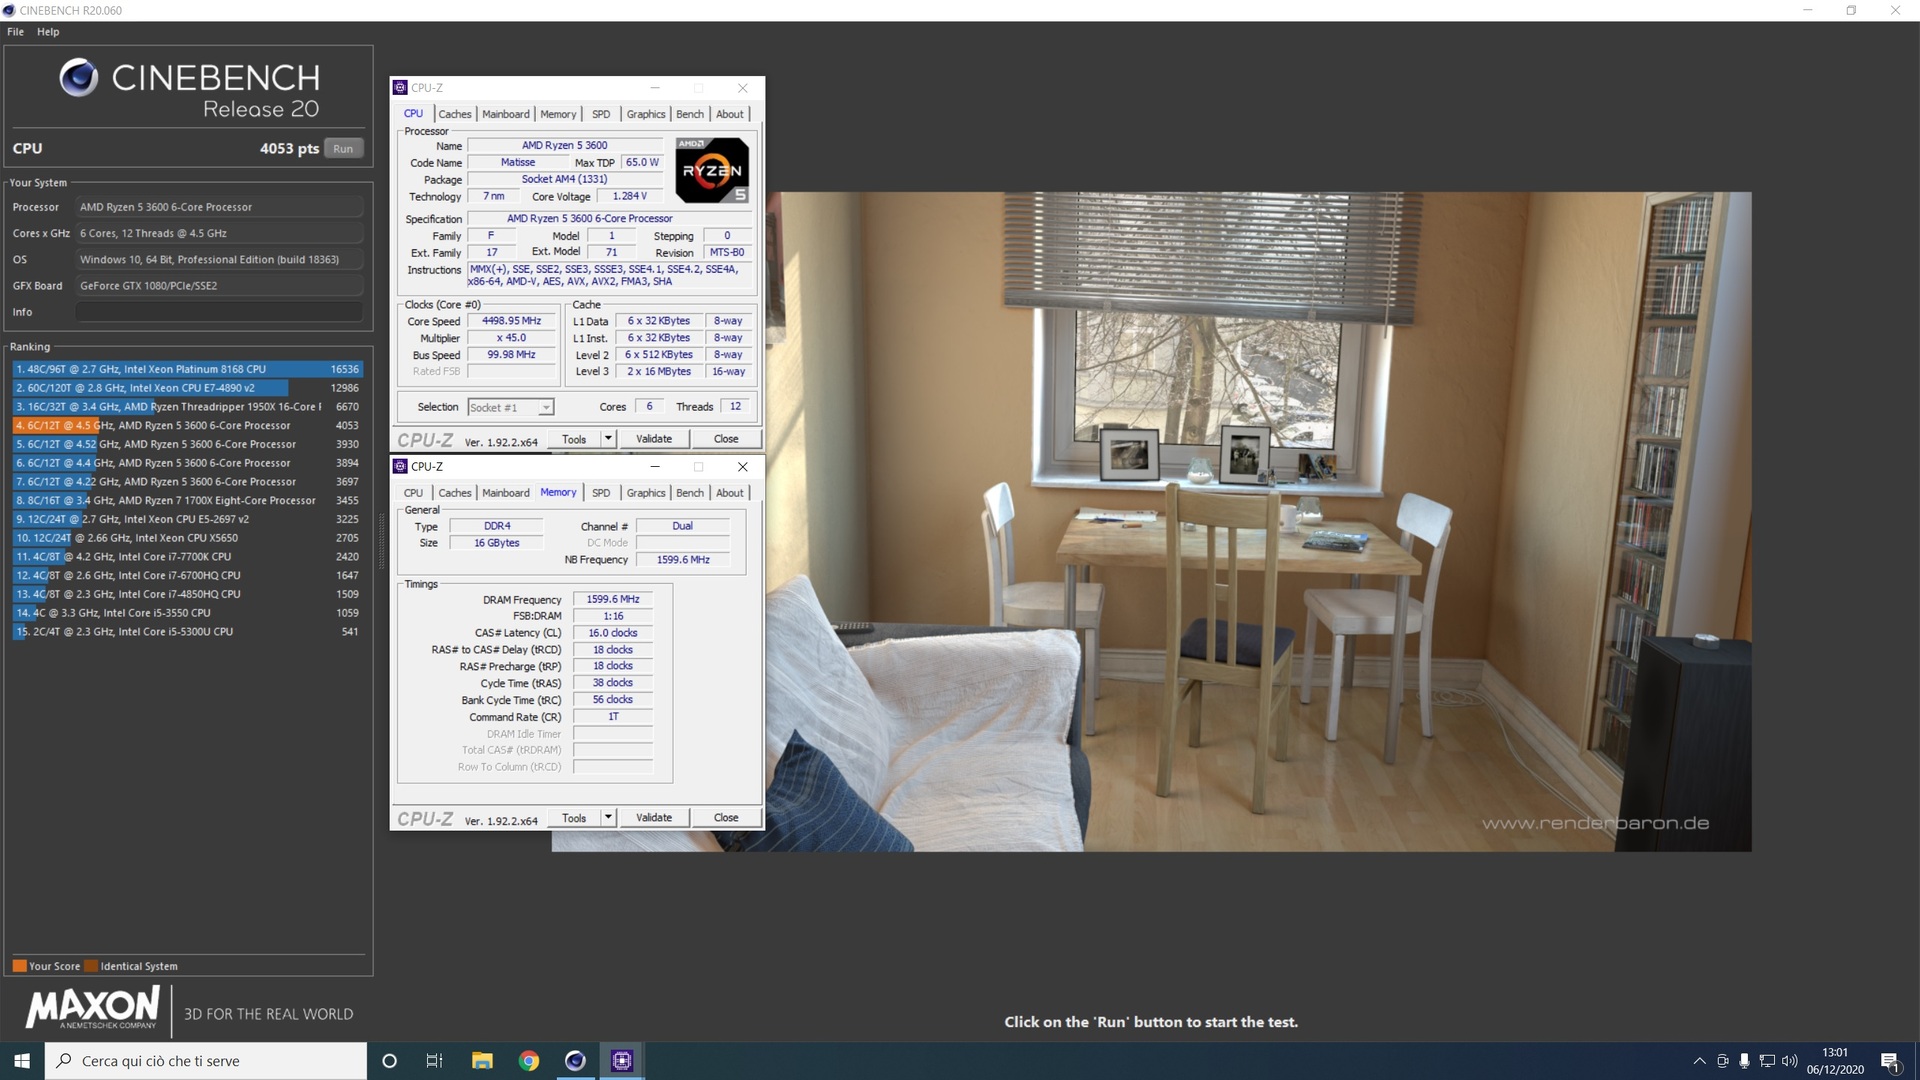Viewport: 1920px width, 1080px height.
Task: Select ranking row Core i5-5300U
Action: coord(187,632)
